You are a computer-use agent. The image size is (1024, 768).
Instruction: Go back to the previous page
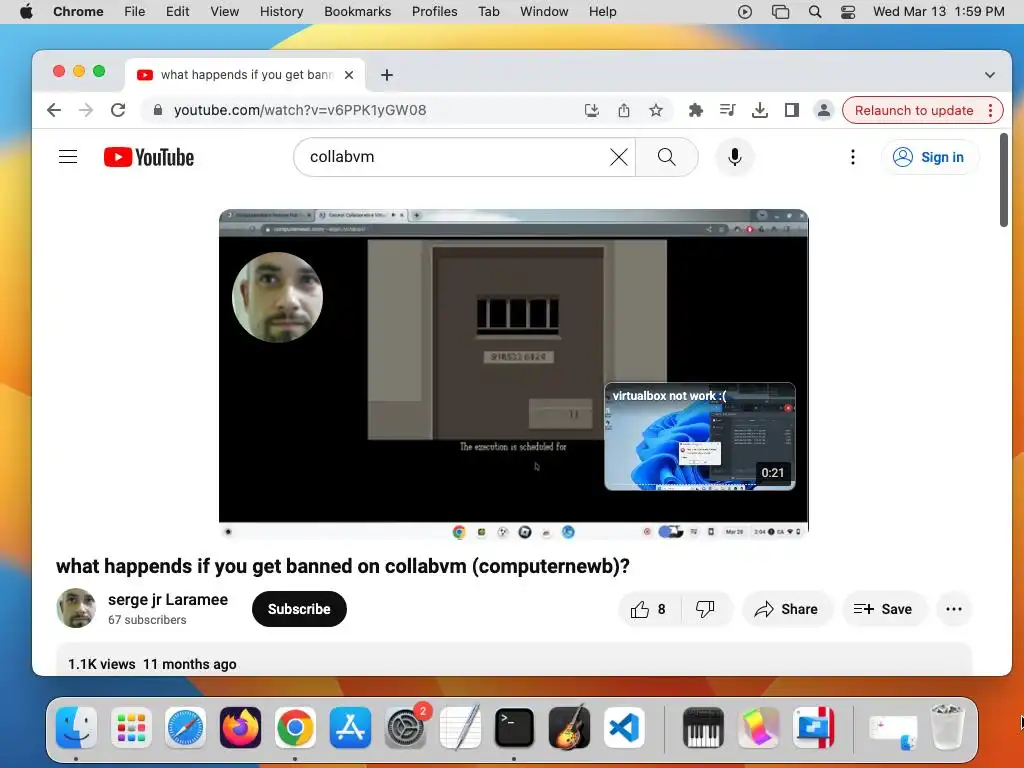tap(54, 110)
